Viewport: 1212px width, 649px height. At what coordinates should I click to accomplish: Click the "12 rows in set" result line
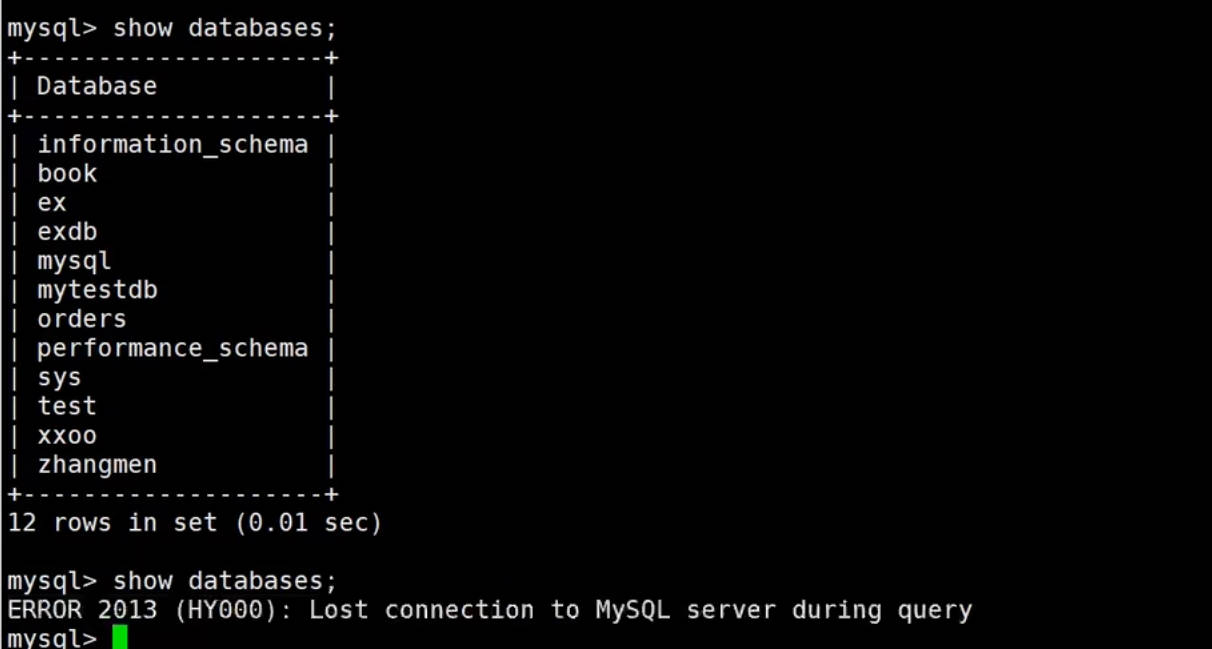pyautogui.click(x=194, y=522)
